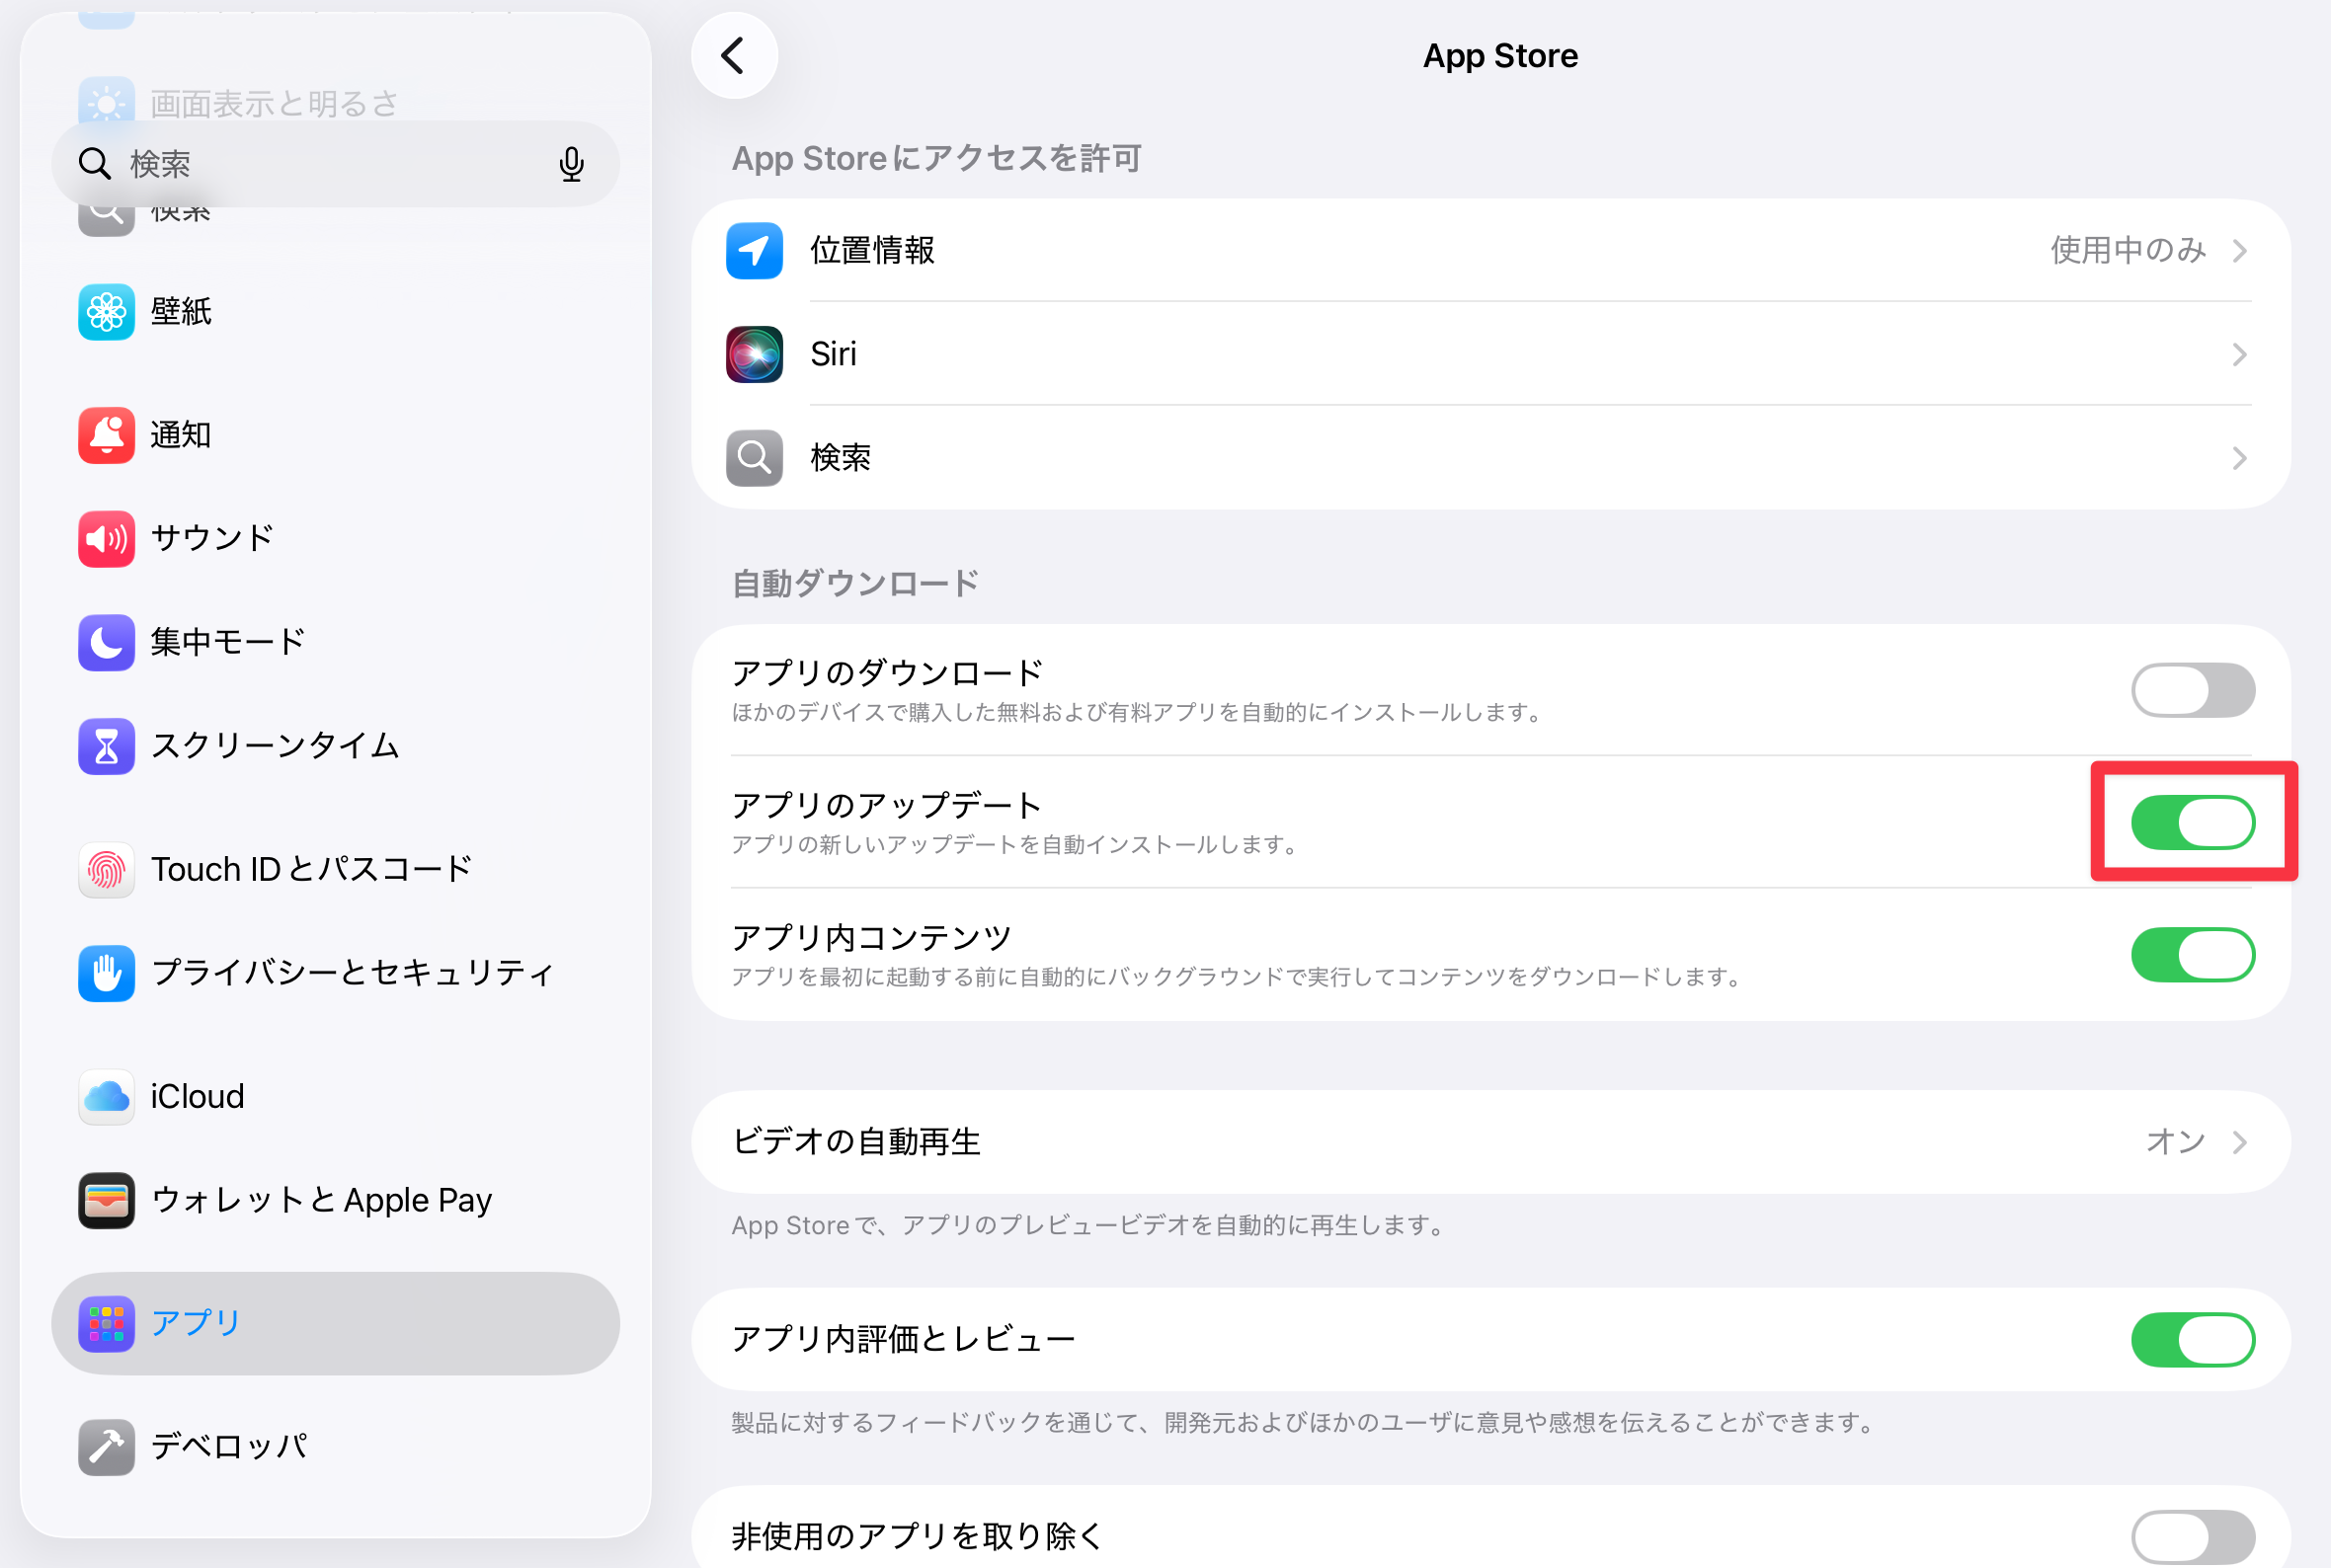
Task: Disable アプリ内コンテンツ switch
Action: pyautogui.click(x=2193, y=955)
